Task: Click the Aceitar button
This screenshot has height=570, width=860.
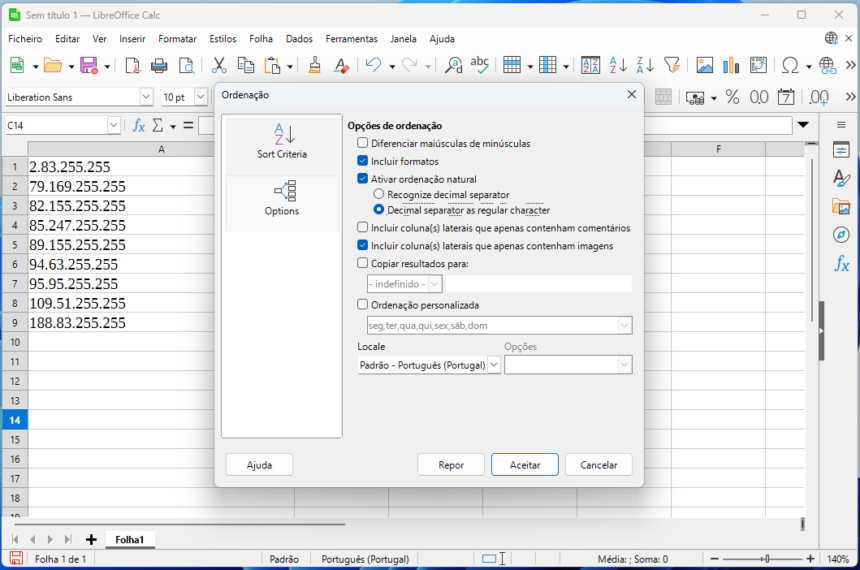Action: click(525, 465)
